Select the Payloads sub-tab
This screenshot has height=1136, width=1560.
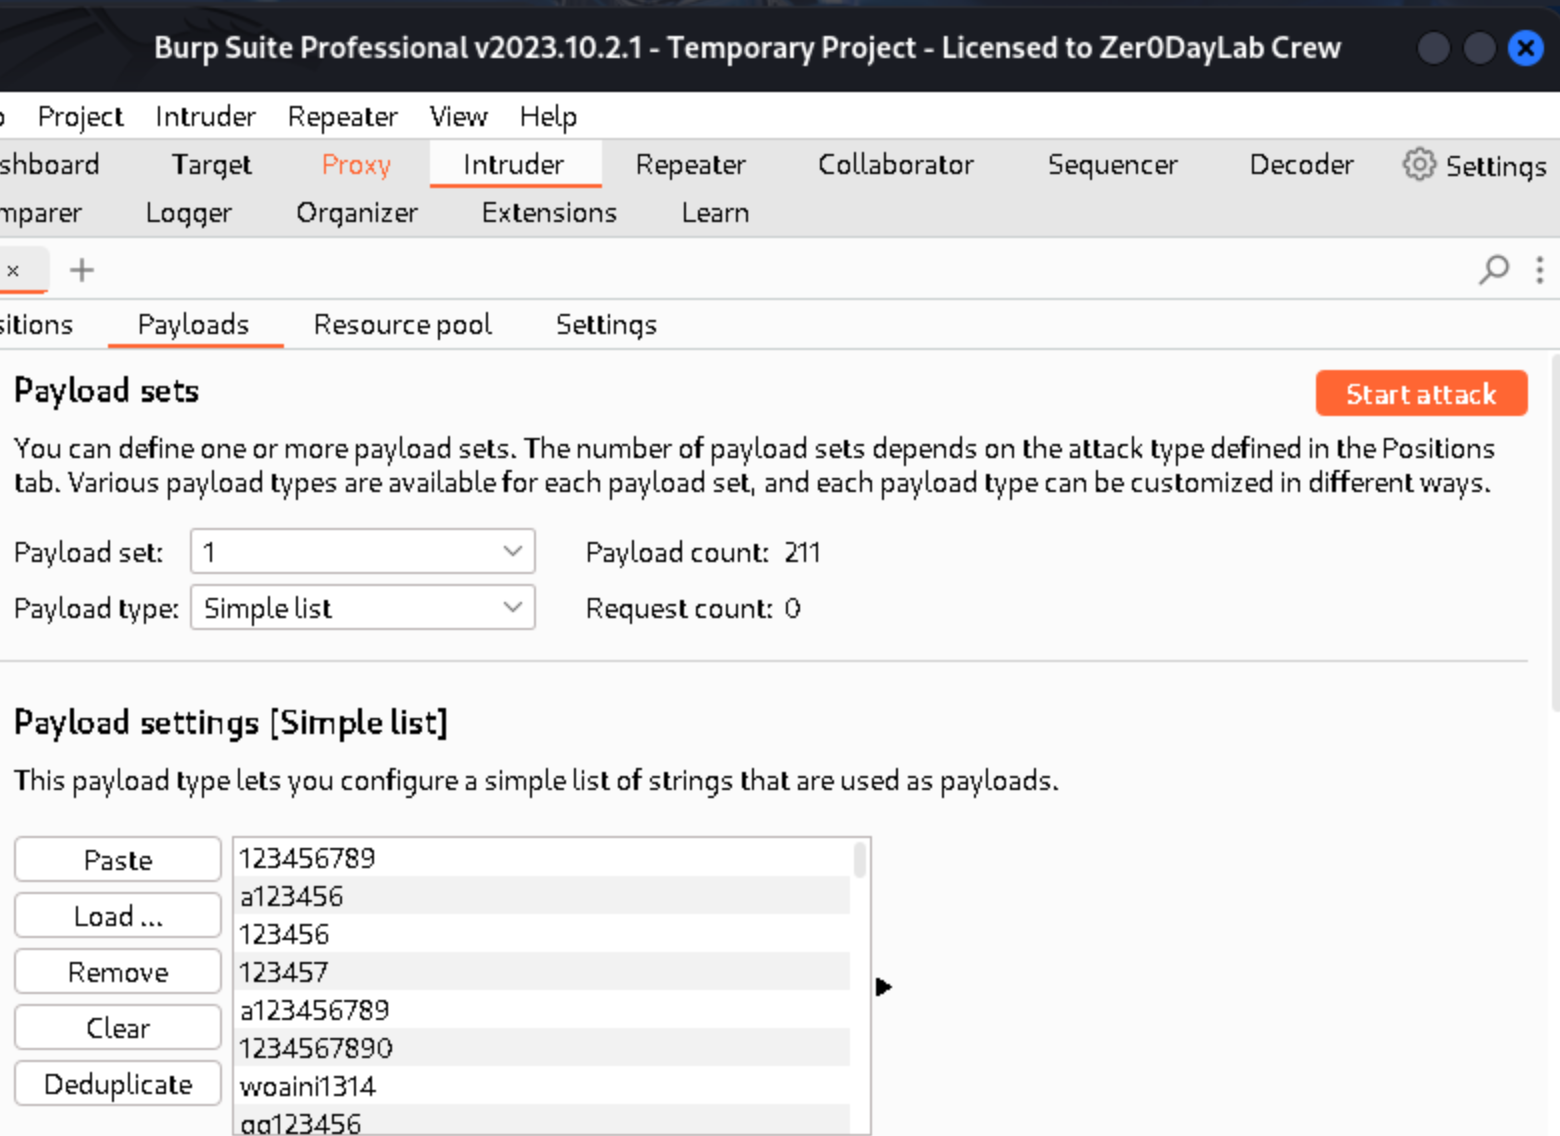click(194, 324)
